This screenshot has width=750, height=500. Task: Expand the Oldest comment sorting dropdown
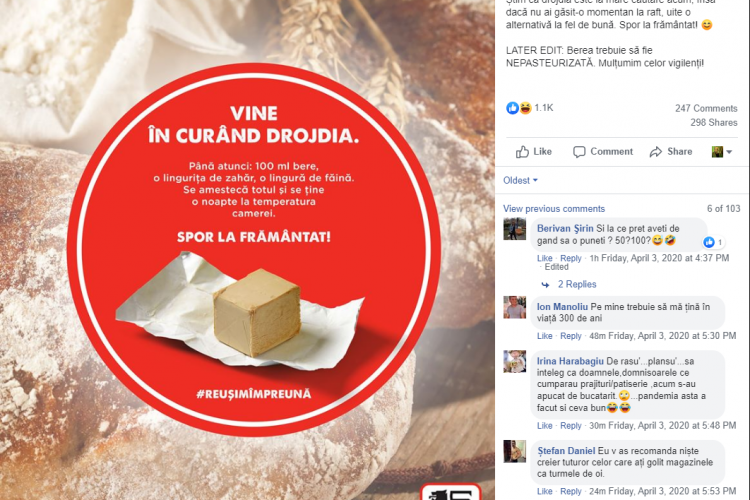[x=520, y=180]
